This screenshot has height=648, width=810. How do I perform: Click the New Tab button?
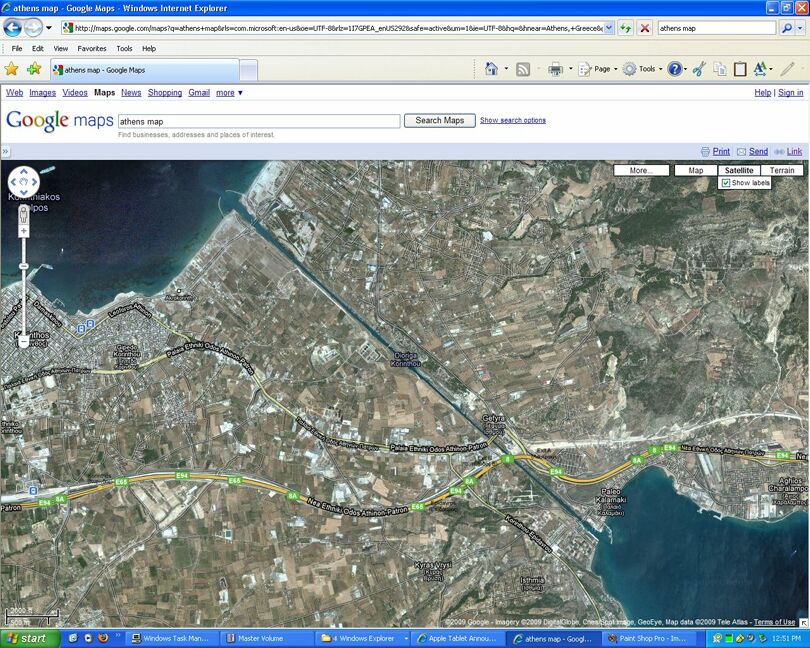pos(248,70)
